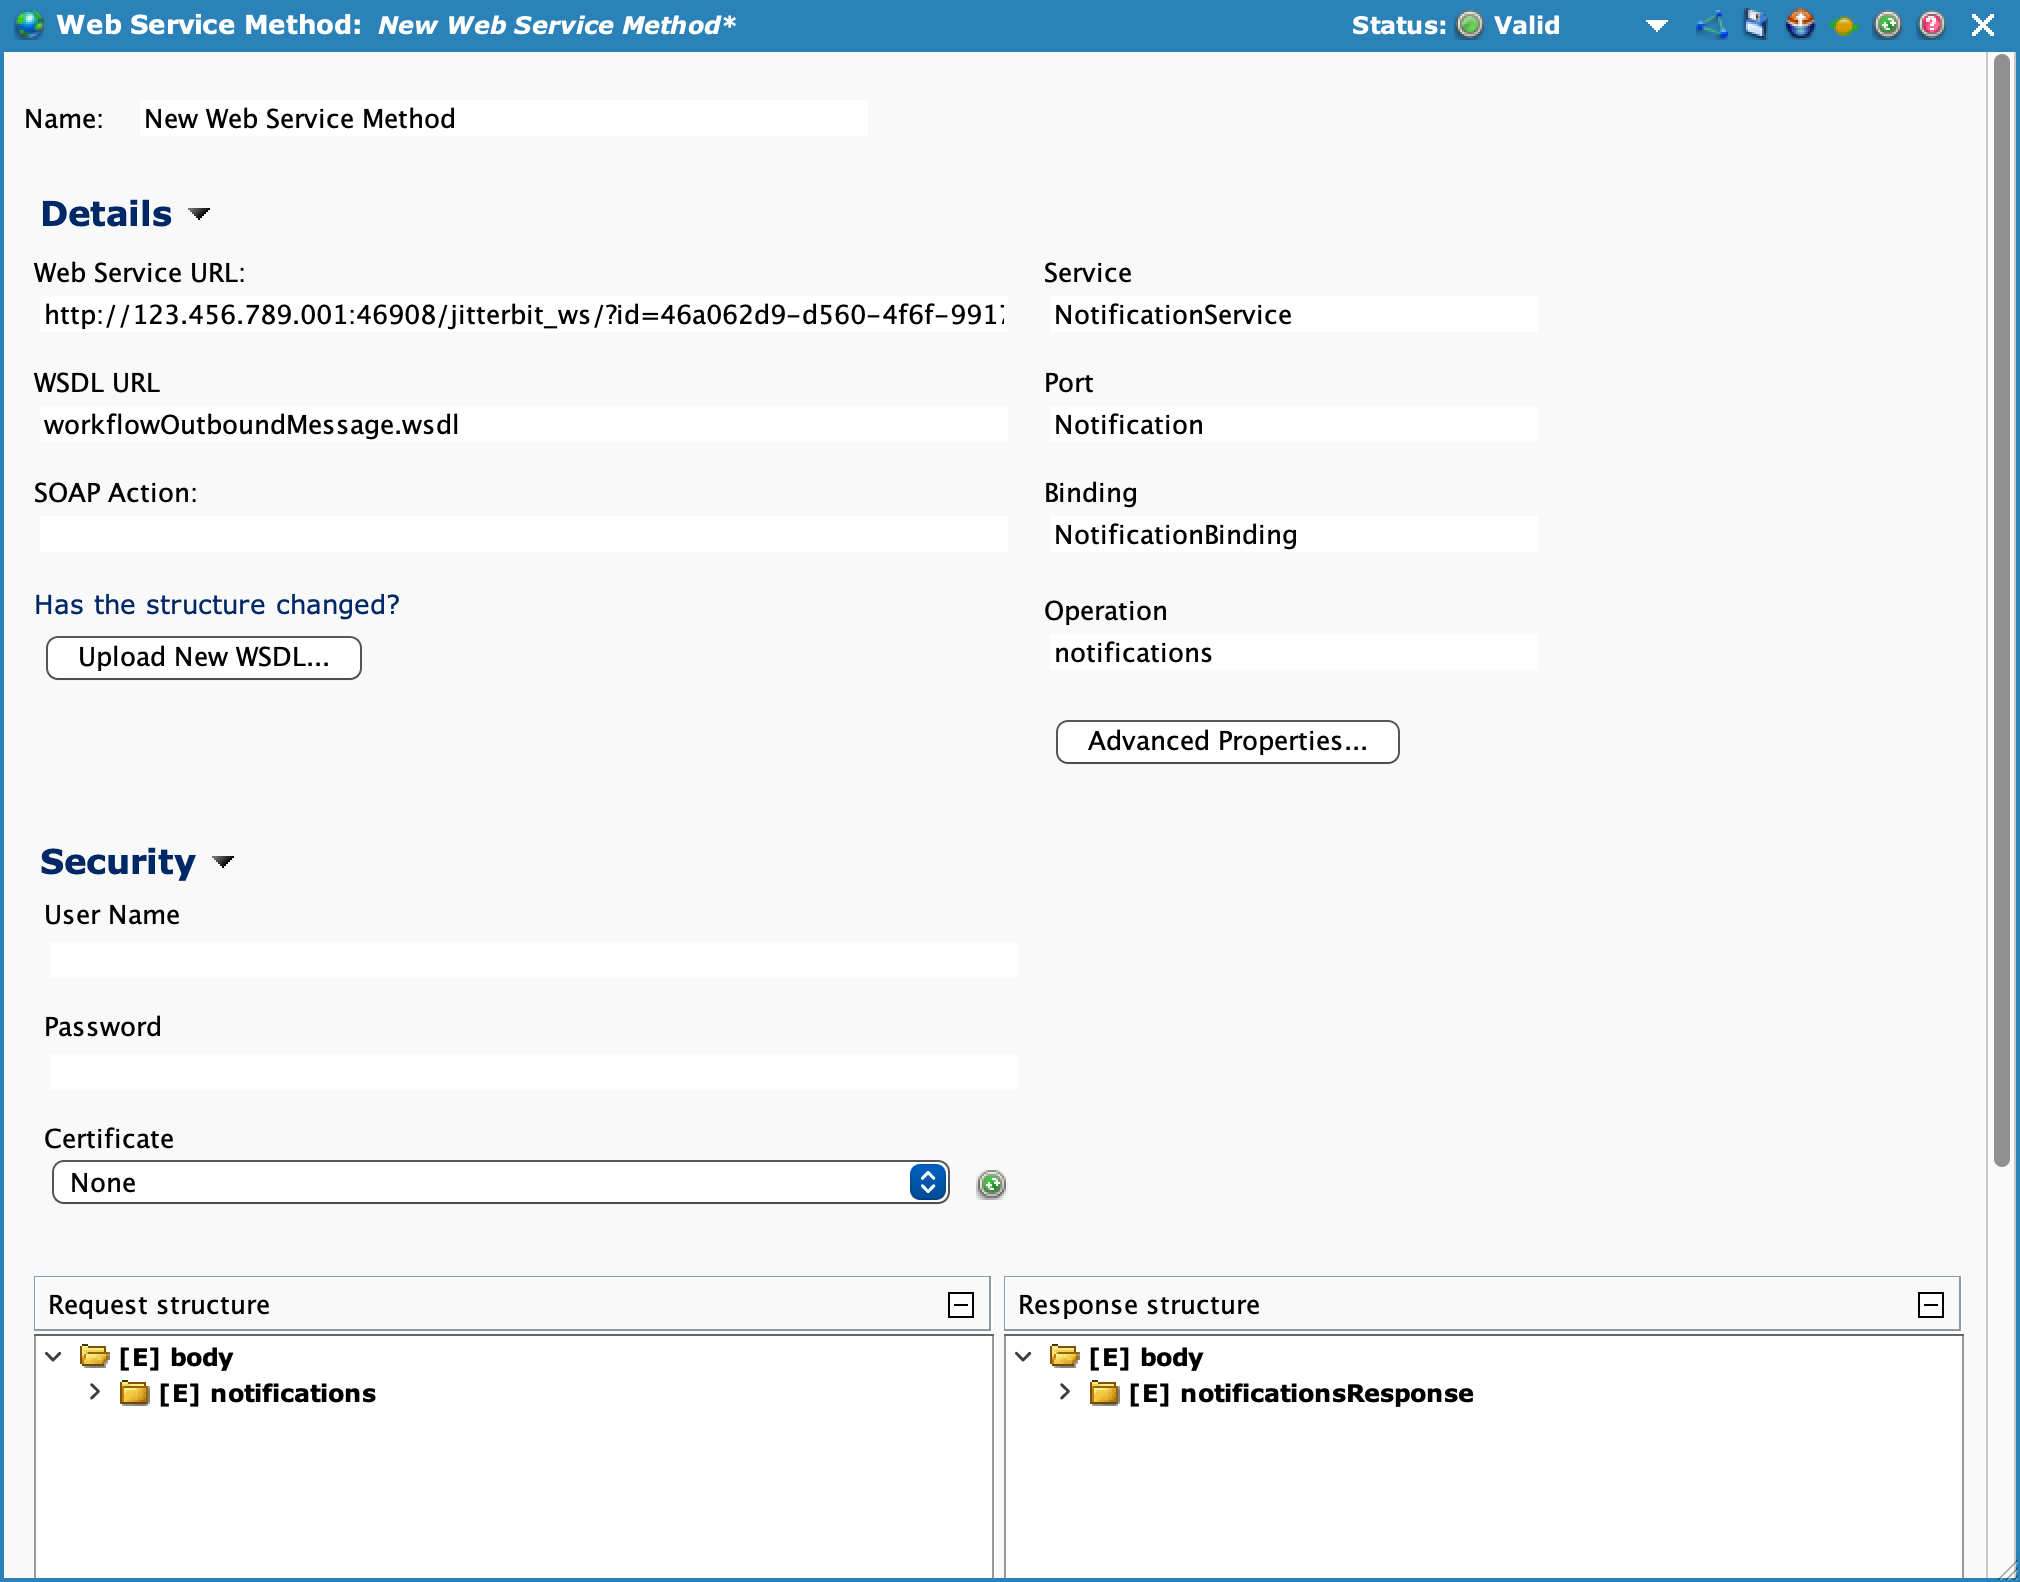Open the title bar dropdown menu

[x=1657, y=24]
